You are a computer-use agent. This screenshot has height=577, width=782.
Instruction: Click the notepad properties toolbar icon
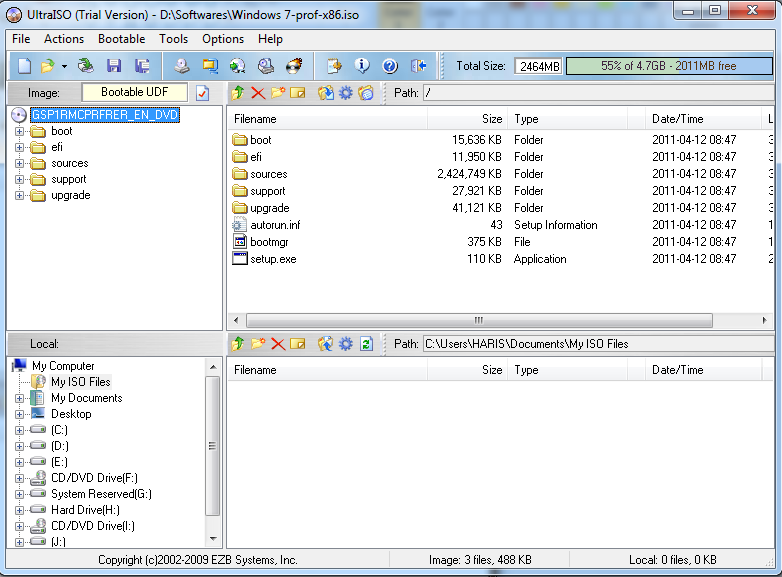pos(334,65)
